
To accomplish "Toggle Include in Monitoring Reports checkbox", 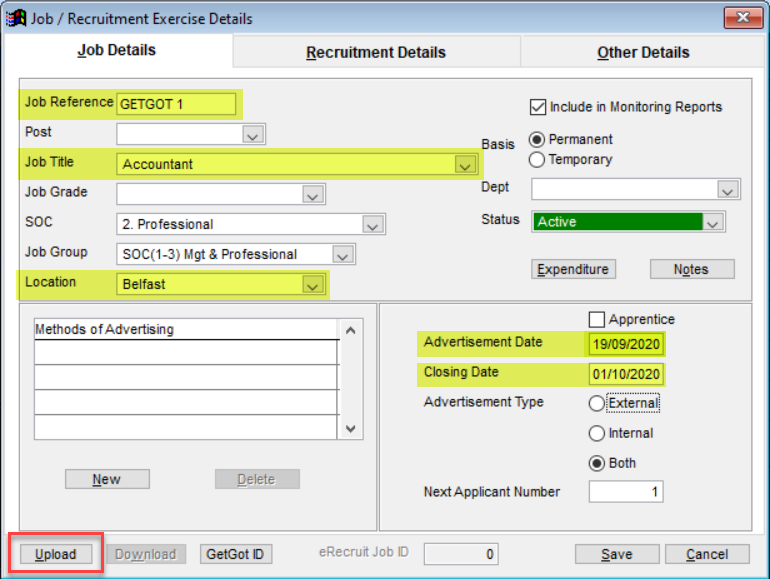I will (538, 107).
